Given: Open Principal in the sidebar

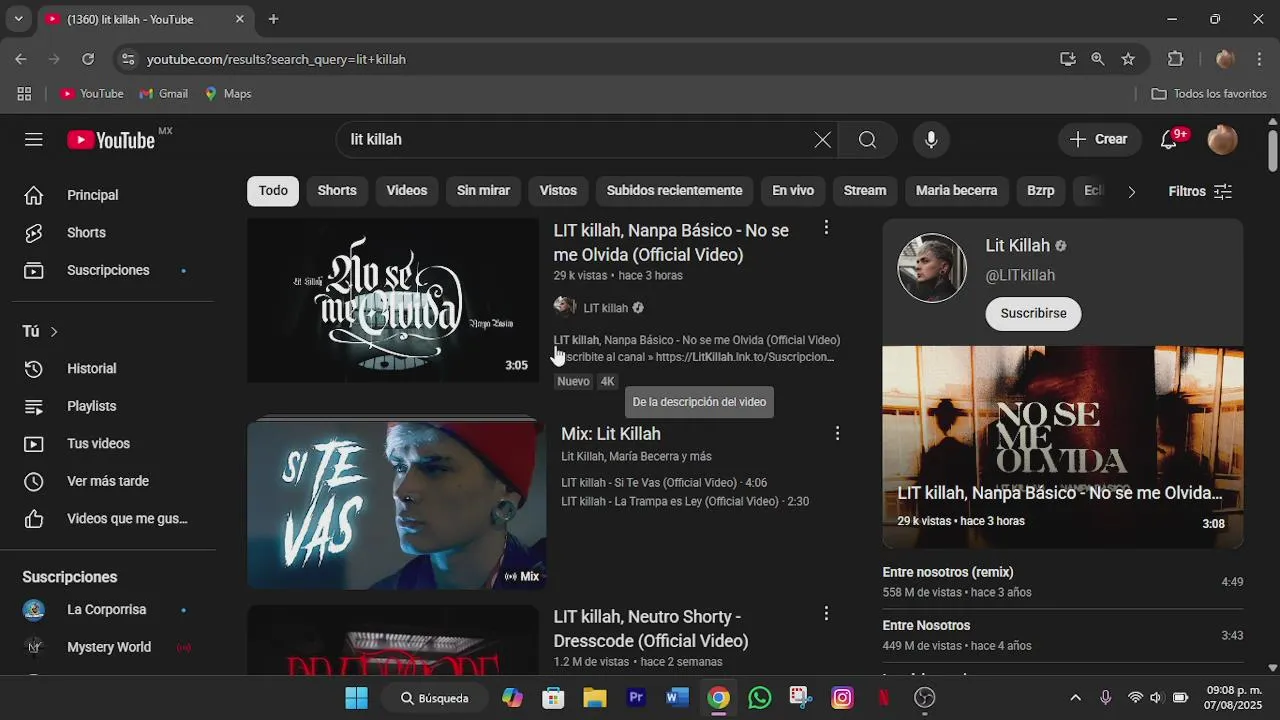Looking at the screenshot, I should [108, 195].
